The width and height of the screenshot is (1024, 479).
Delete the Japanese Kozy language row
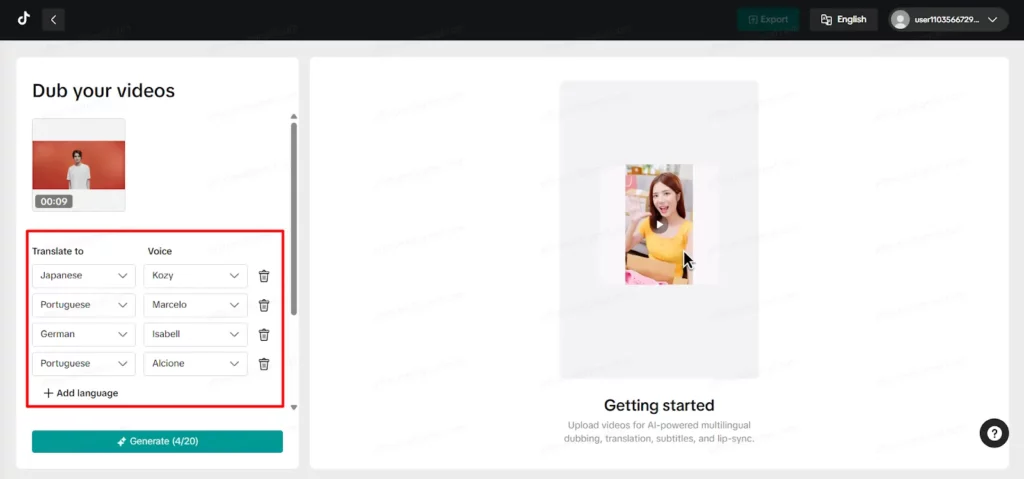(264, 276)
